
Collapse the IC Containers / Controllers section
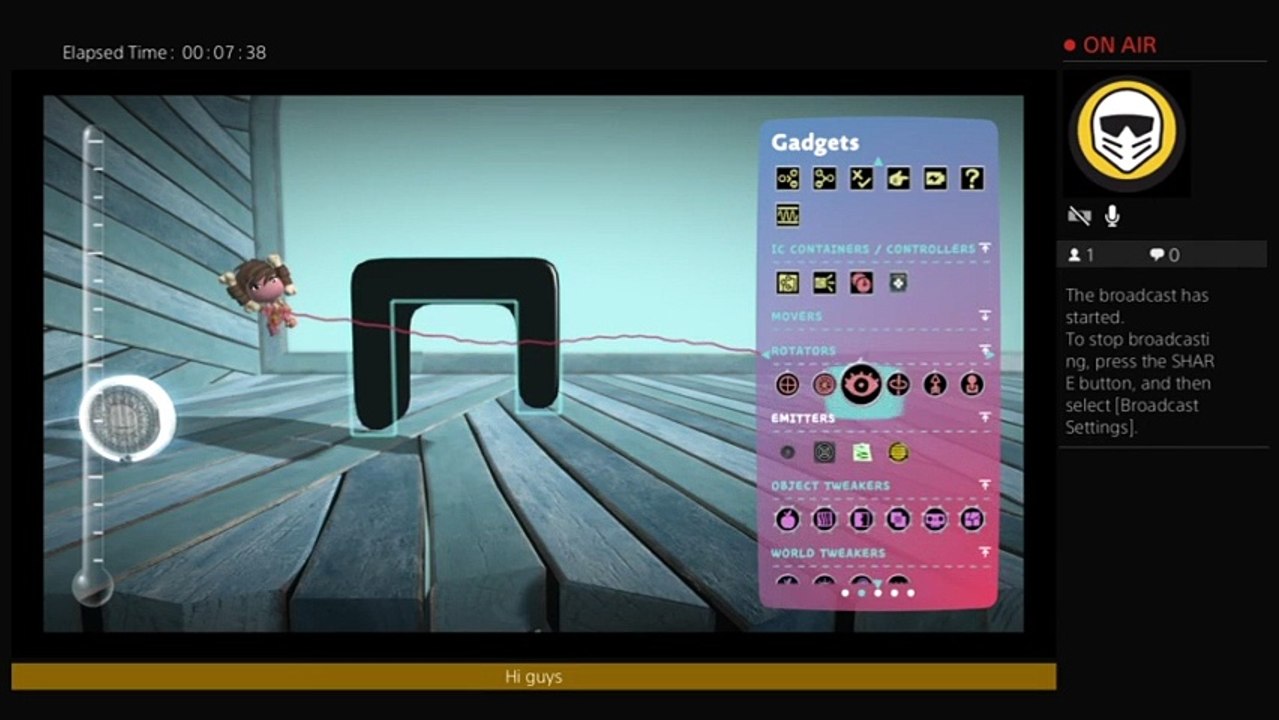point(985,248)
